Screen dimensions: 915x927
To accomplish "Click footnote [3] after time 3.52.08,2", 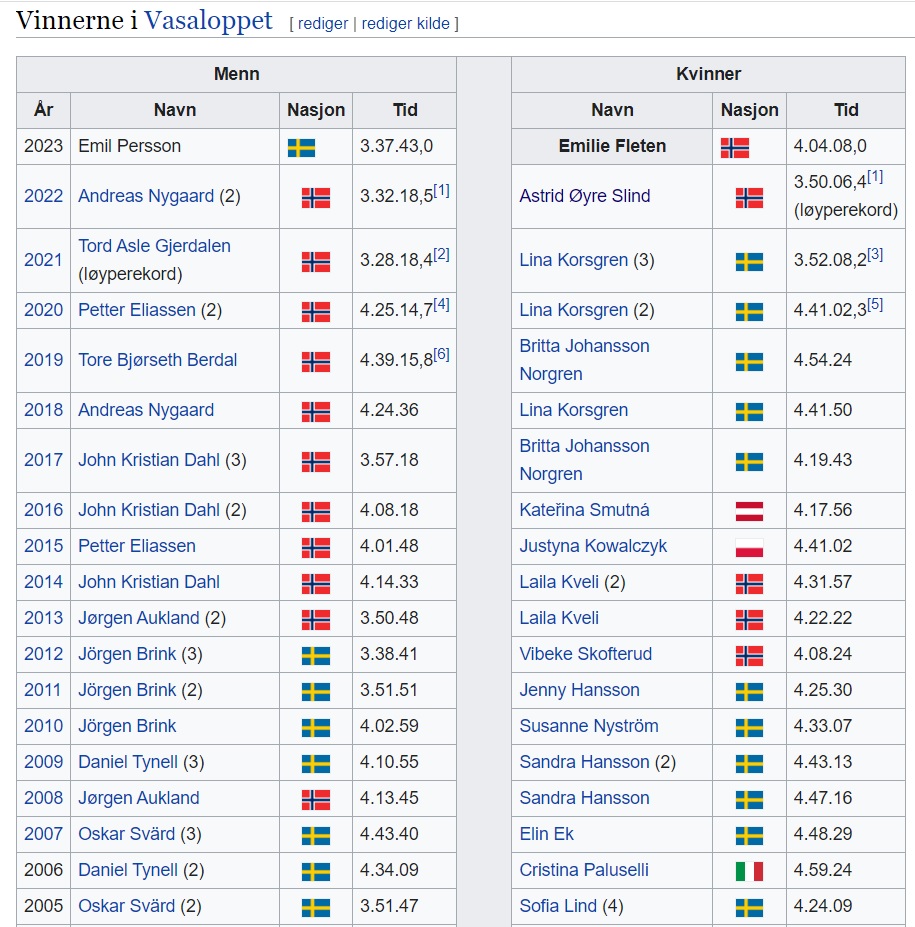I will (x=875, y=255).
